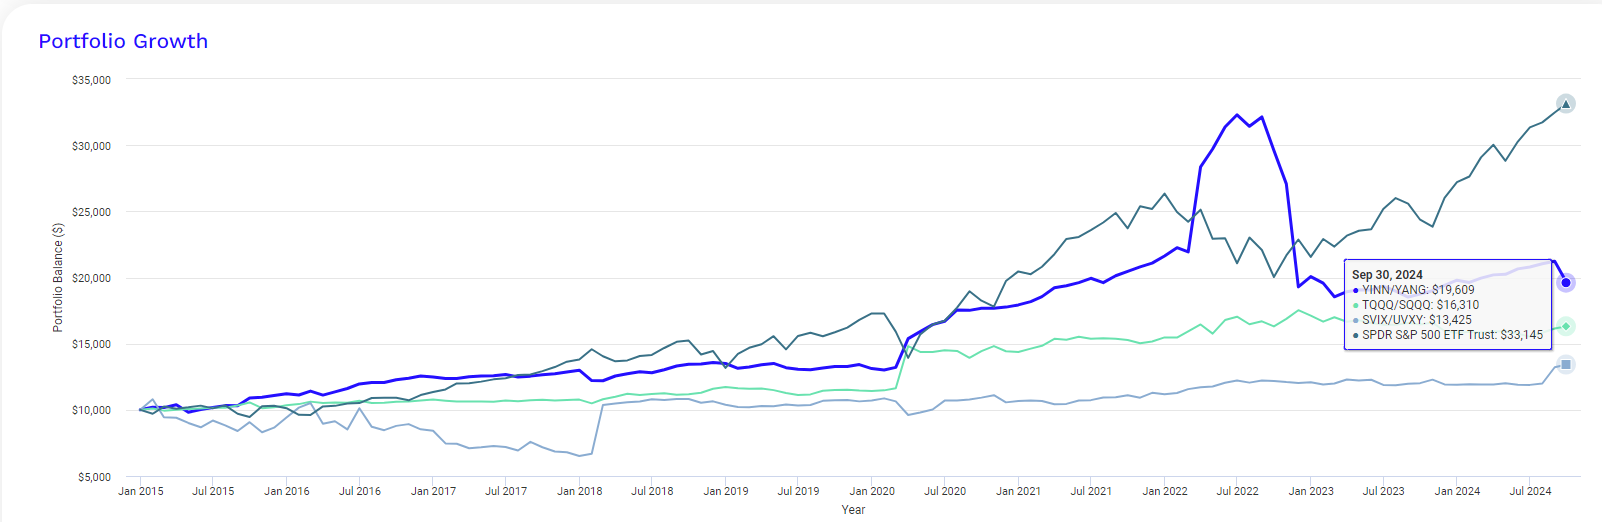Click the Jul 2024 x-axis label
The width and height of the screenshot is (1602, 522).
pyautogui.click(x=1530, y=491)
